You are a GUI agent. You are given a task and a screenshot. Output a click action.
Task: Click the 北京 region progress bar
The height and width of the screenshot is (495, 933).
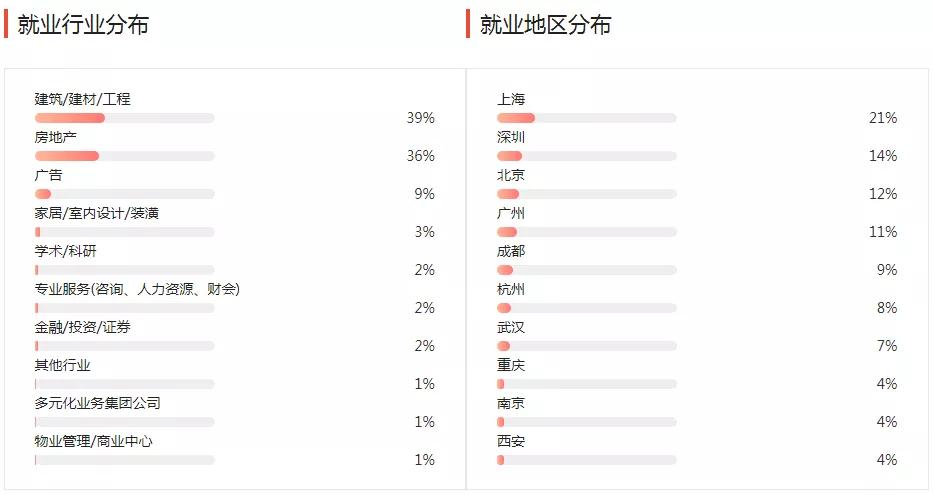coord(587,194)
